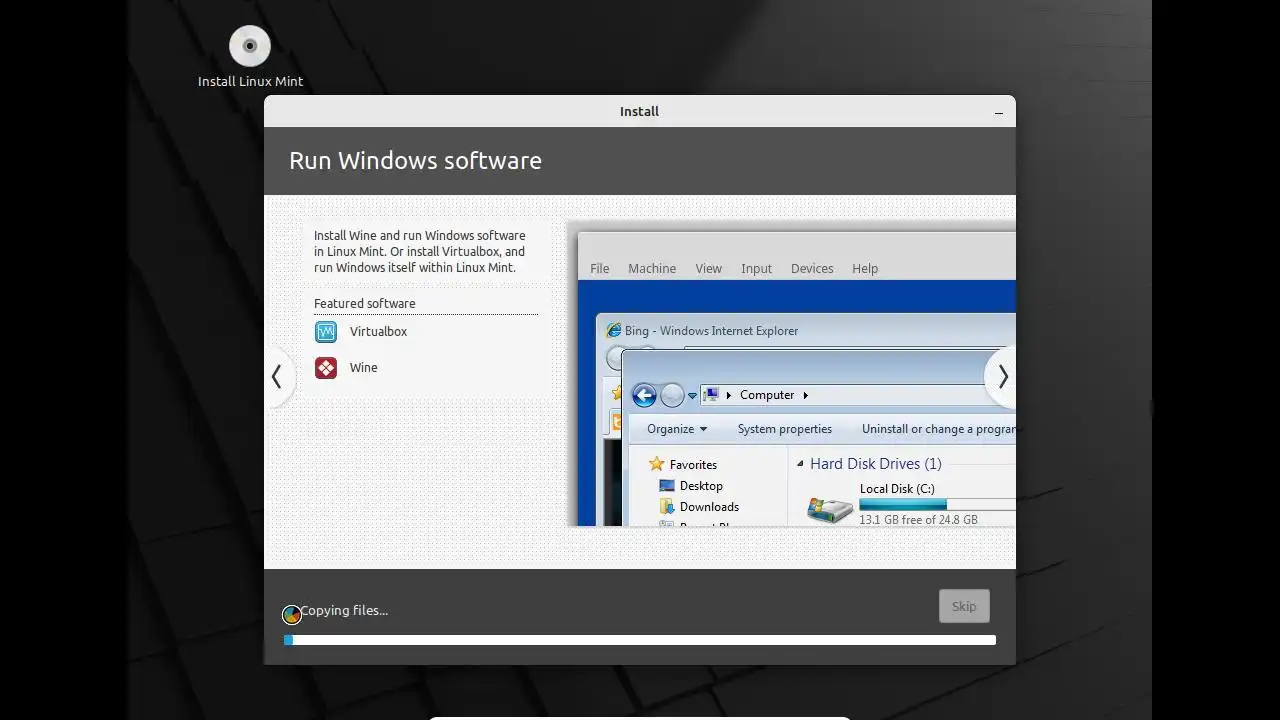Go to the previous slide with left arrow
This screenshot has width=1280, height=720.
pos(277,377)
